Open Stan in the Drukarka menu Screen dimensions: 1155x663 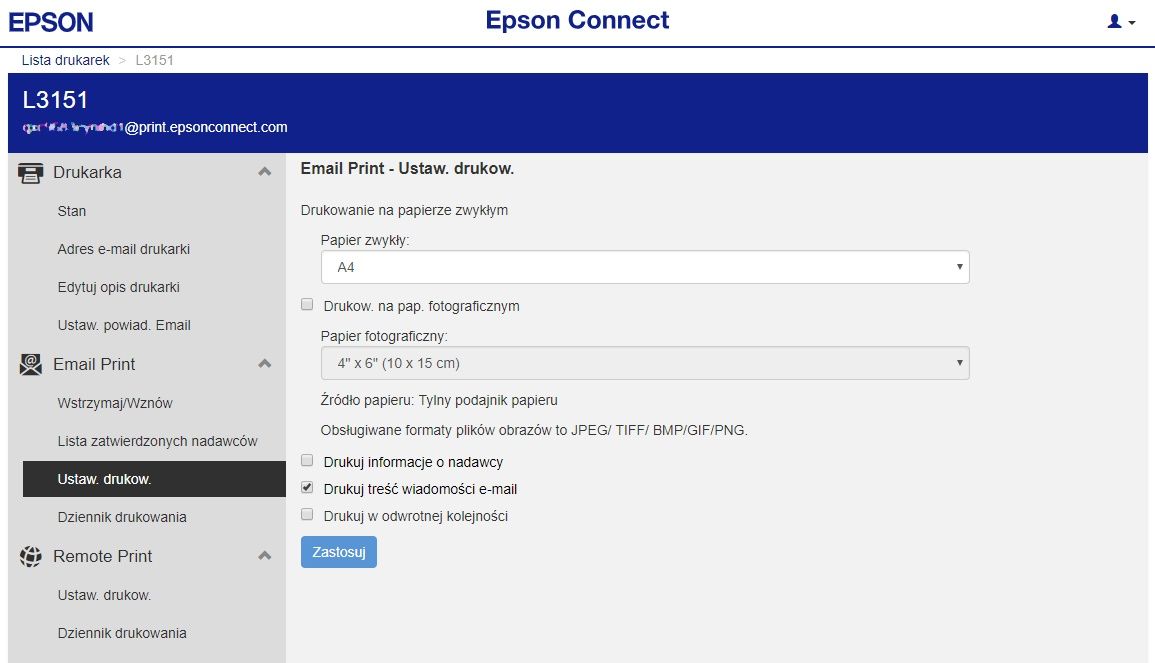(71, 211)
